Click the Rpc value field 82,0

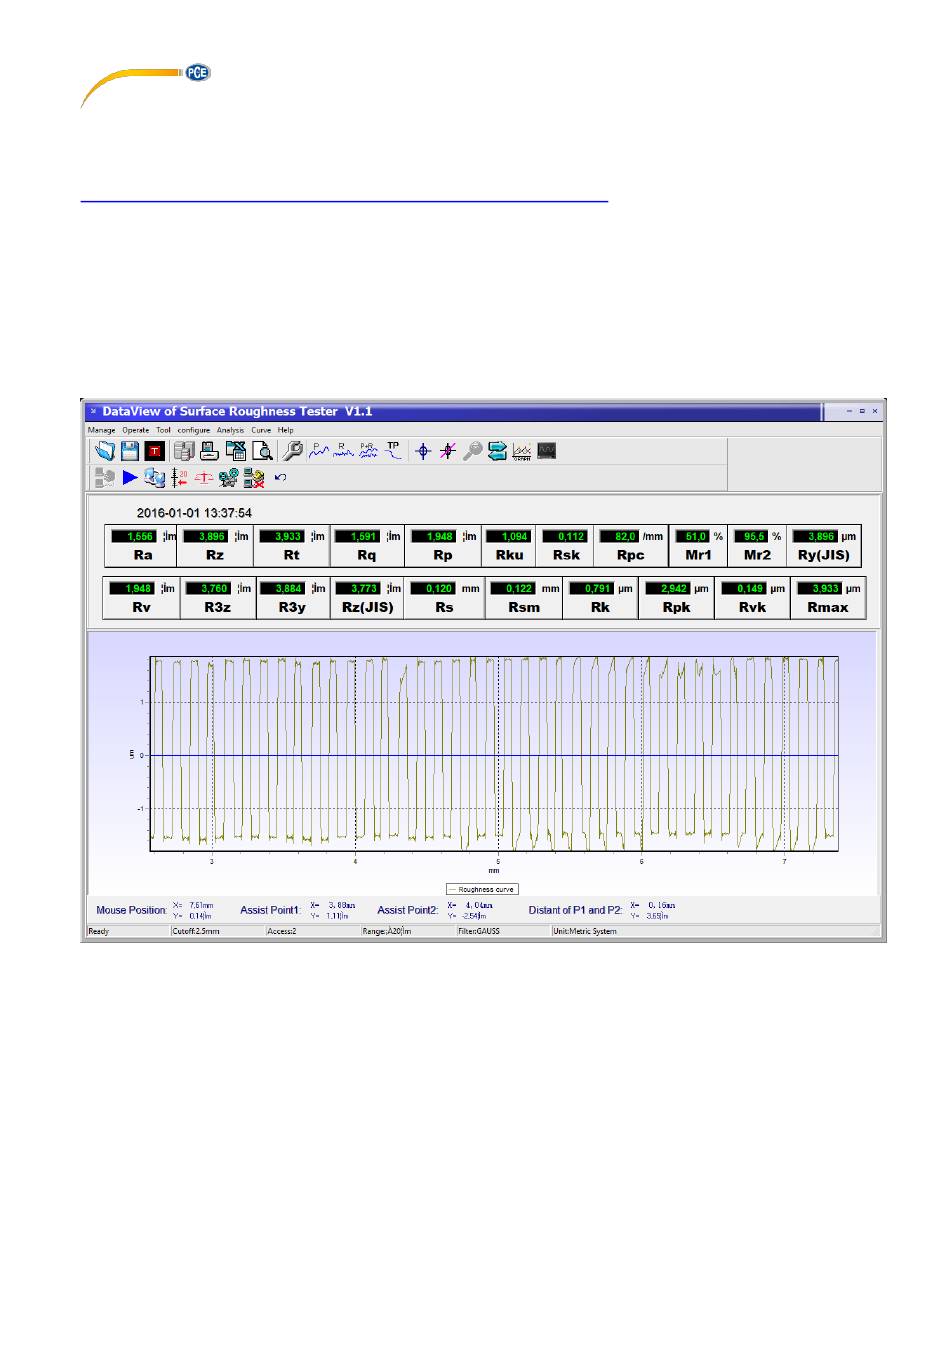[x=620, y=536]
